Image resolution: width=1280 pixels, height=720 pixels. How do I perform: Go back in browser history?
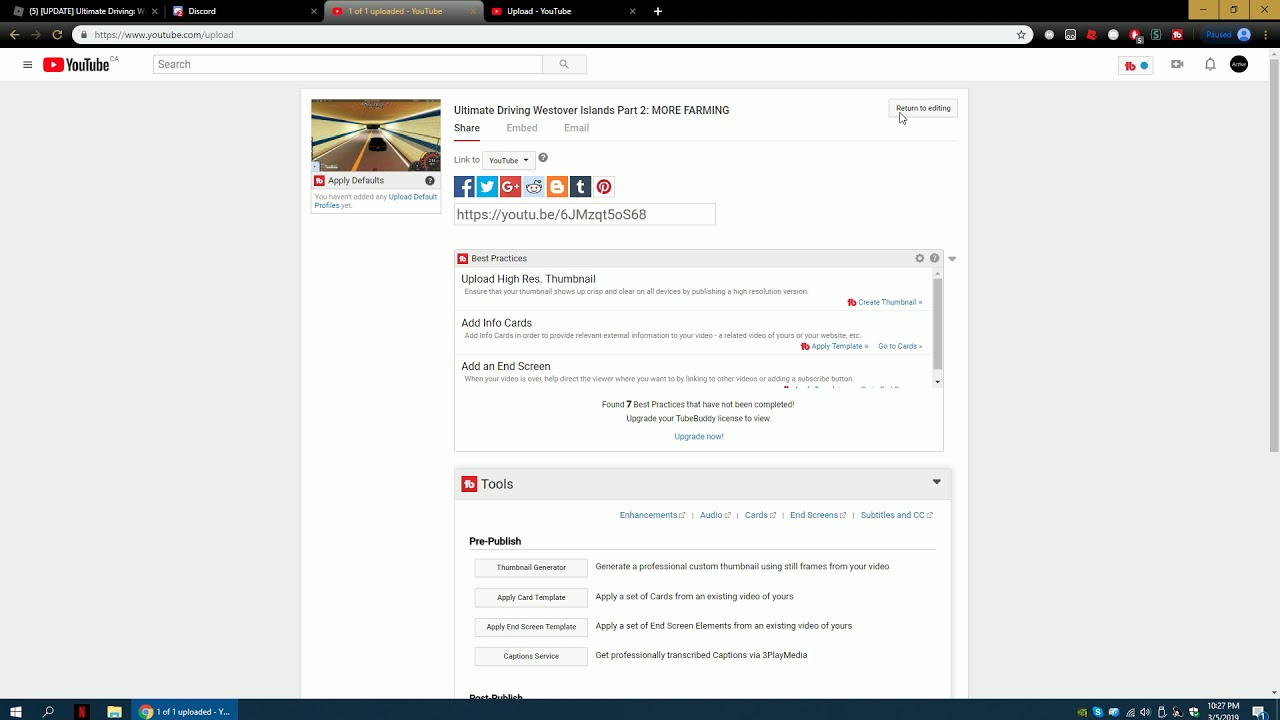coord(14,34)
